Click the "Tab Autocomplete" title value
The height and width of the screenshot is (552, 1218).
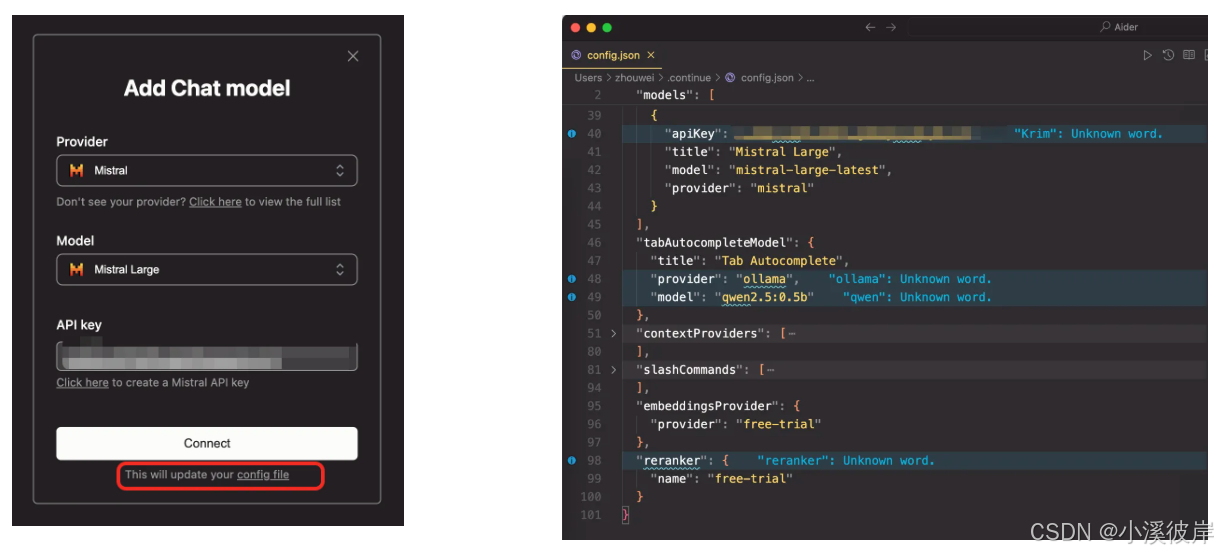point(781,261)
